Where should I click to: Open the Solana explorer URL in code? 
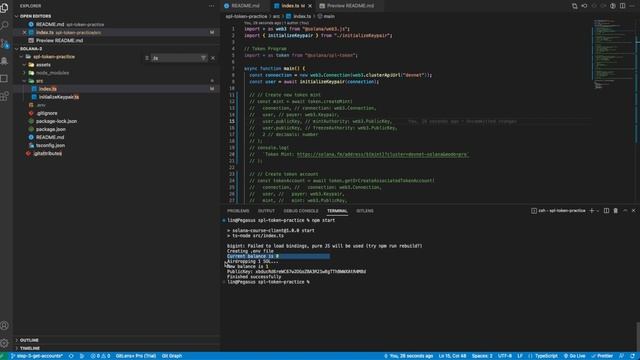382,154
